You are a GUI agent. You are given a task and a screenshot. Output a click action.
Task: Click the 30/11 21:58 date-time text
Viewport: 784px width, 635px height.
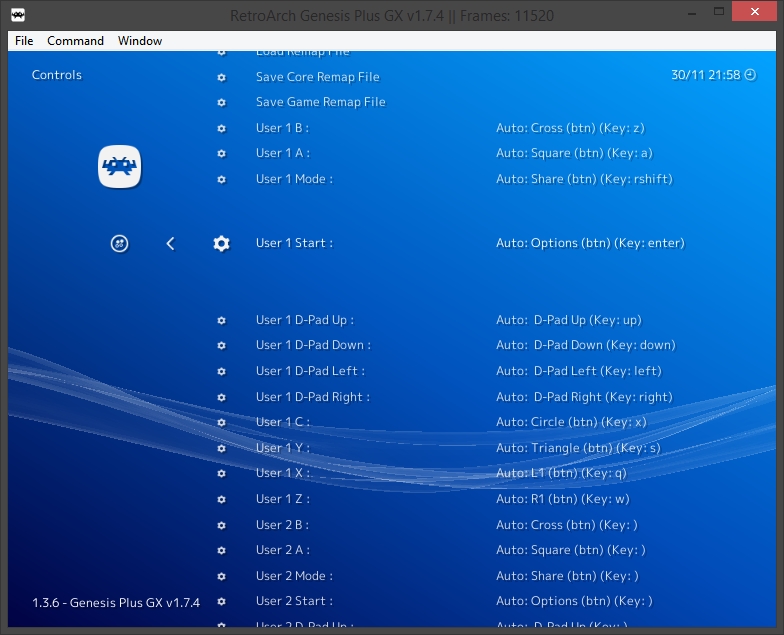pyautogui.click(x=706, y=75)
